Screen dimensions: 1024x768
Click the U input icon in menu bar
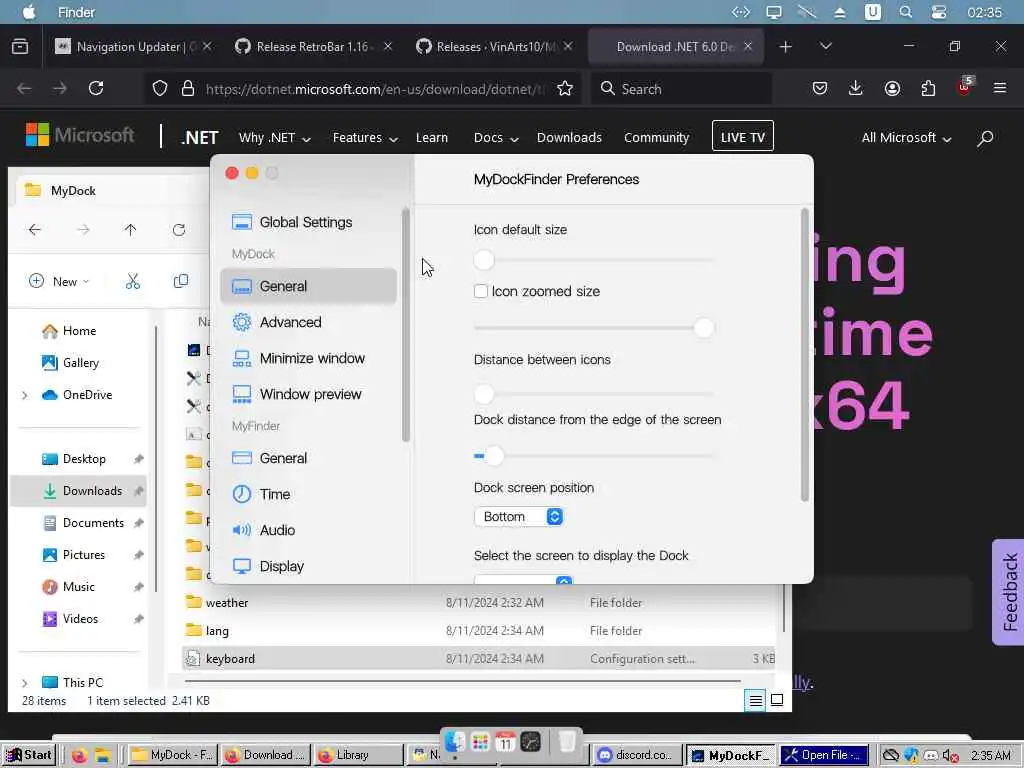click(872, 12)
